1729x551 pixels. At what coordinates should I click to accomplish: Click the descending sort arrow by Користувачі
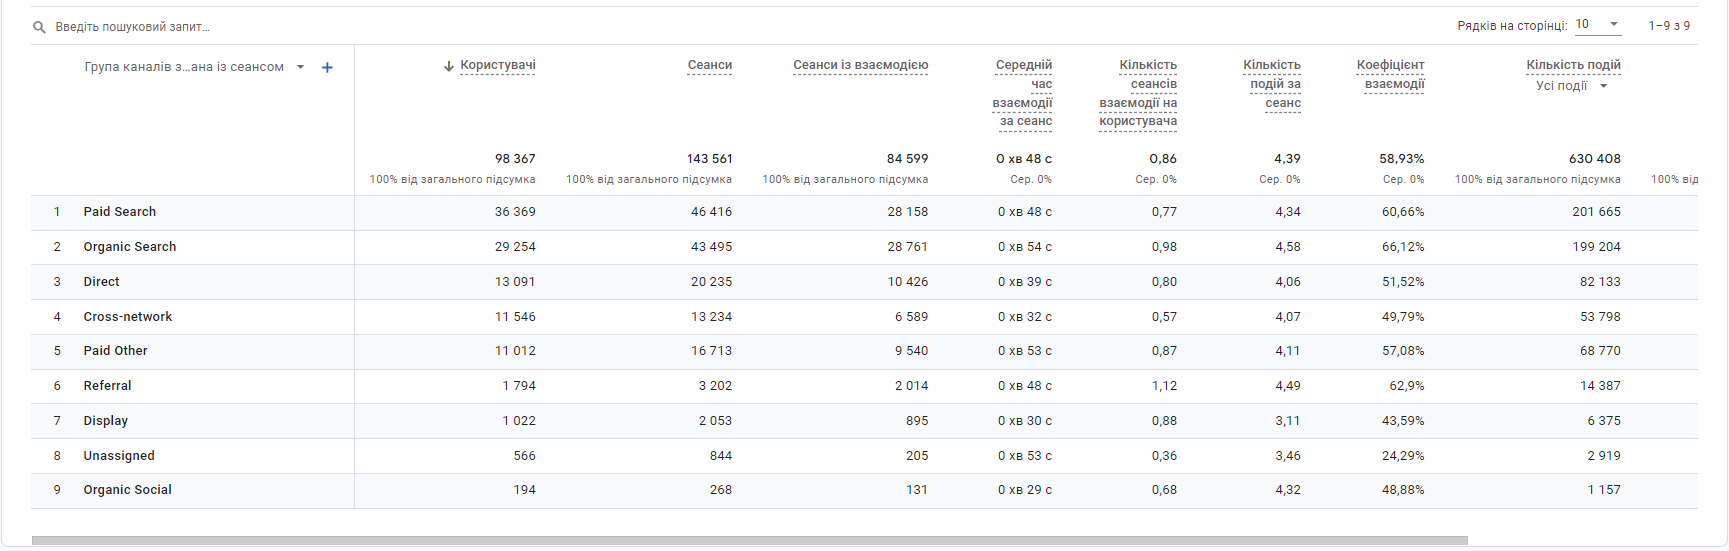[449, 66]
